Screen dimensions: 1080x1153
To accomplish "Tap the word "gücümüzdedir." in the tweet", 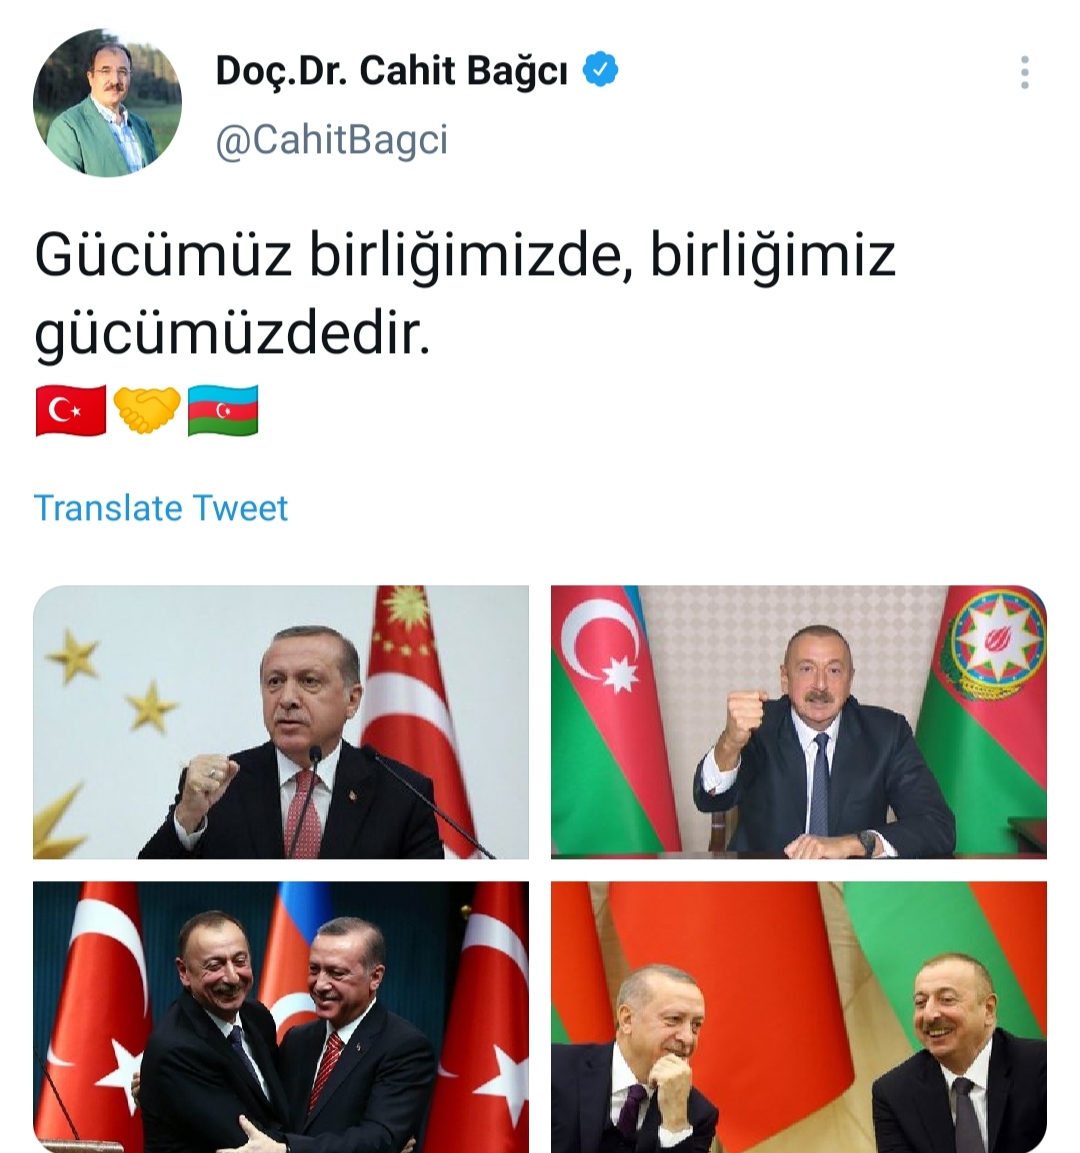I will [x=232, y=333].
